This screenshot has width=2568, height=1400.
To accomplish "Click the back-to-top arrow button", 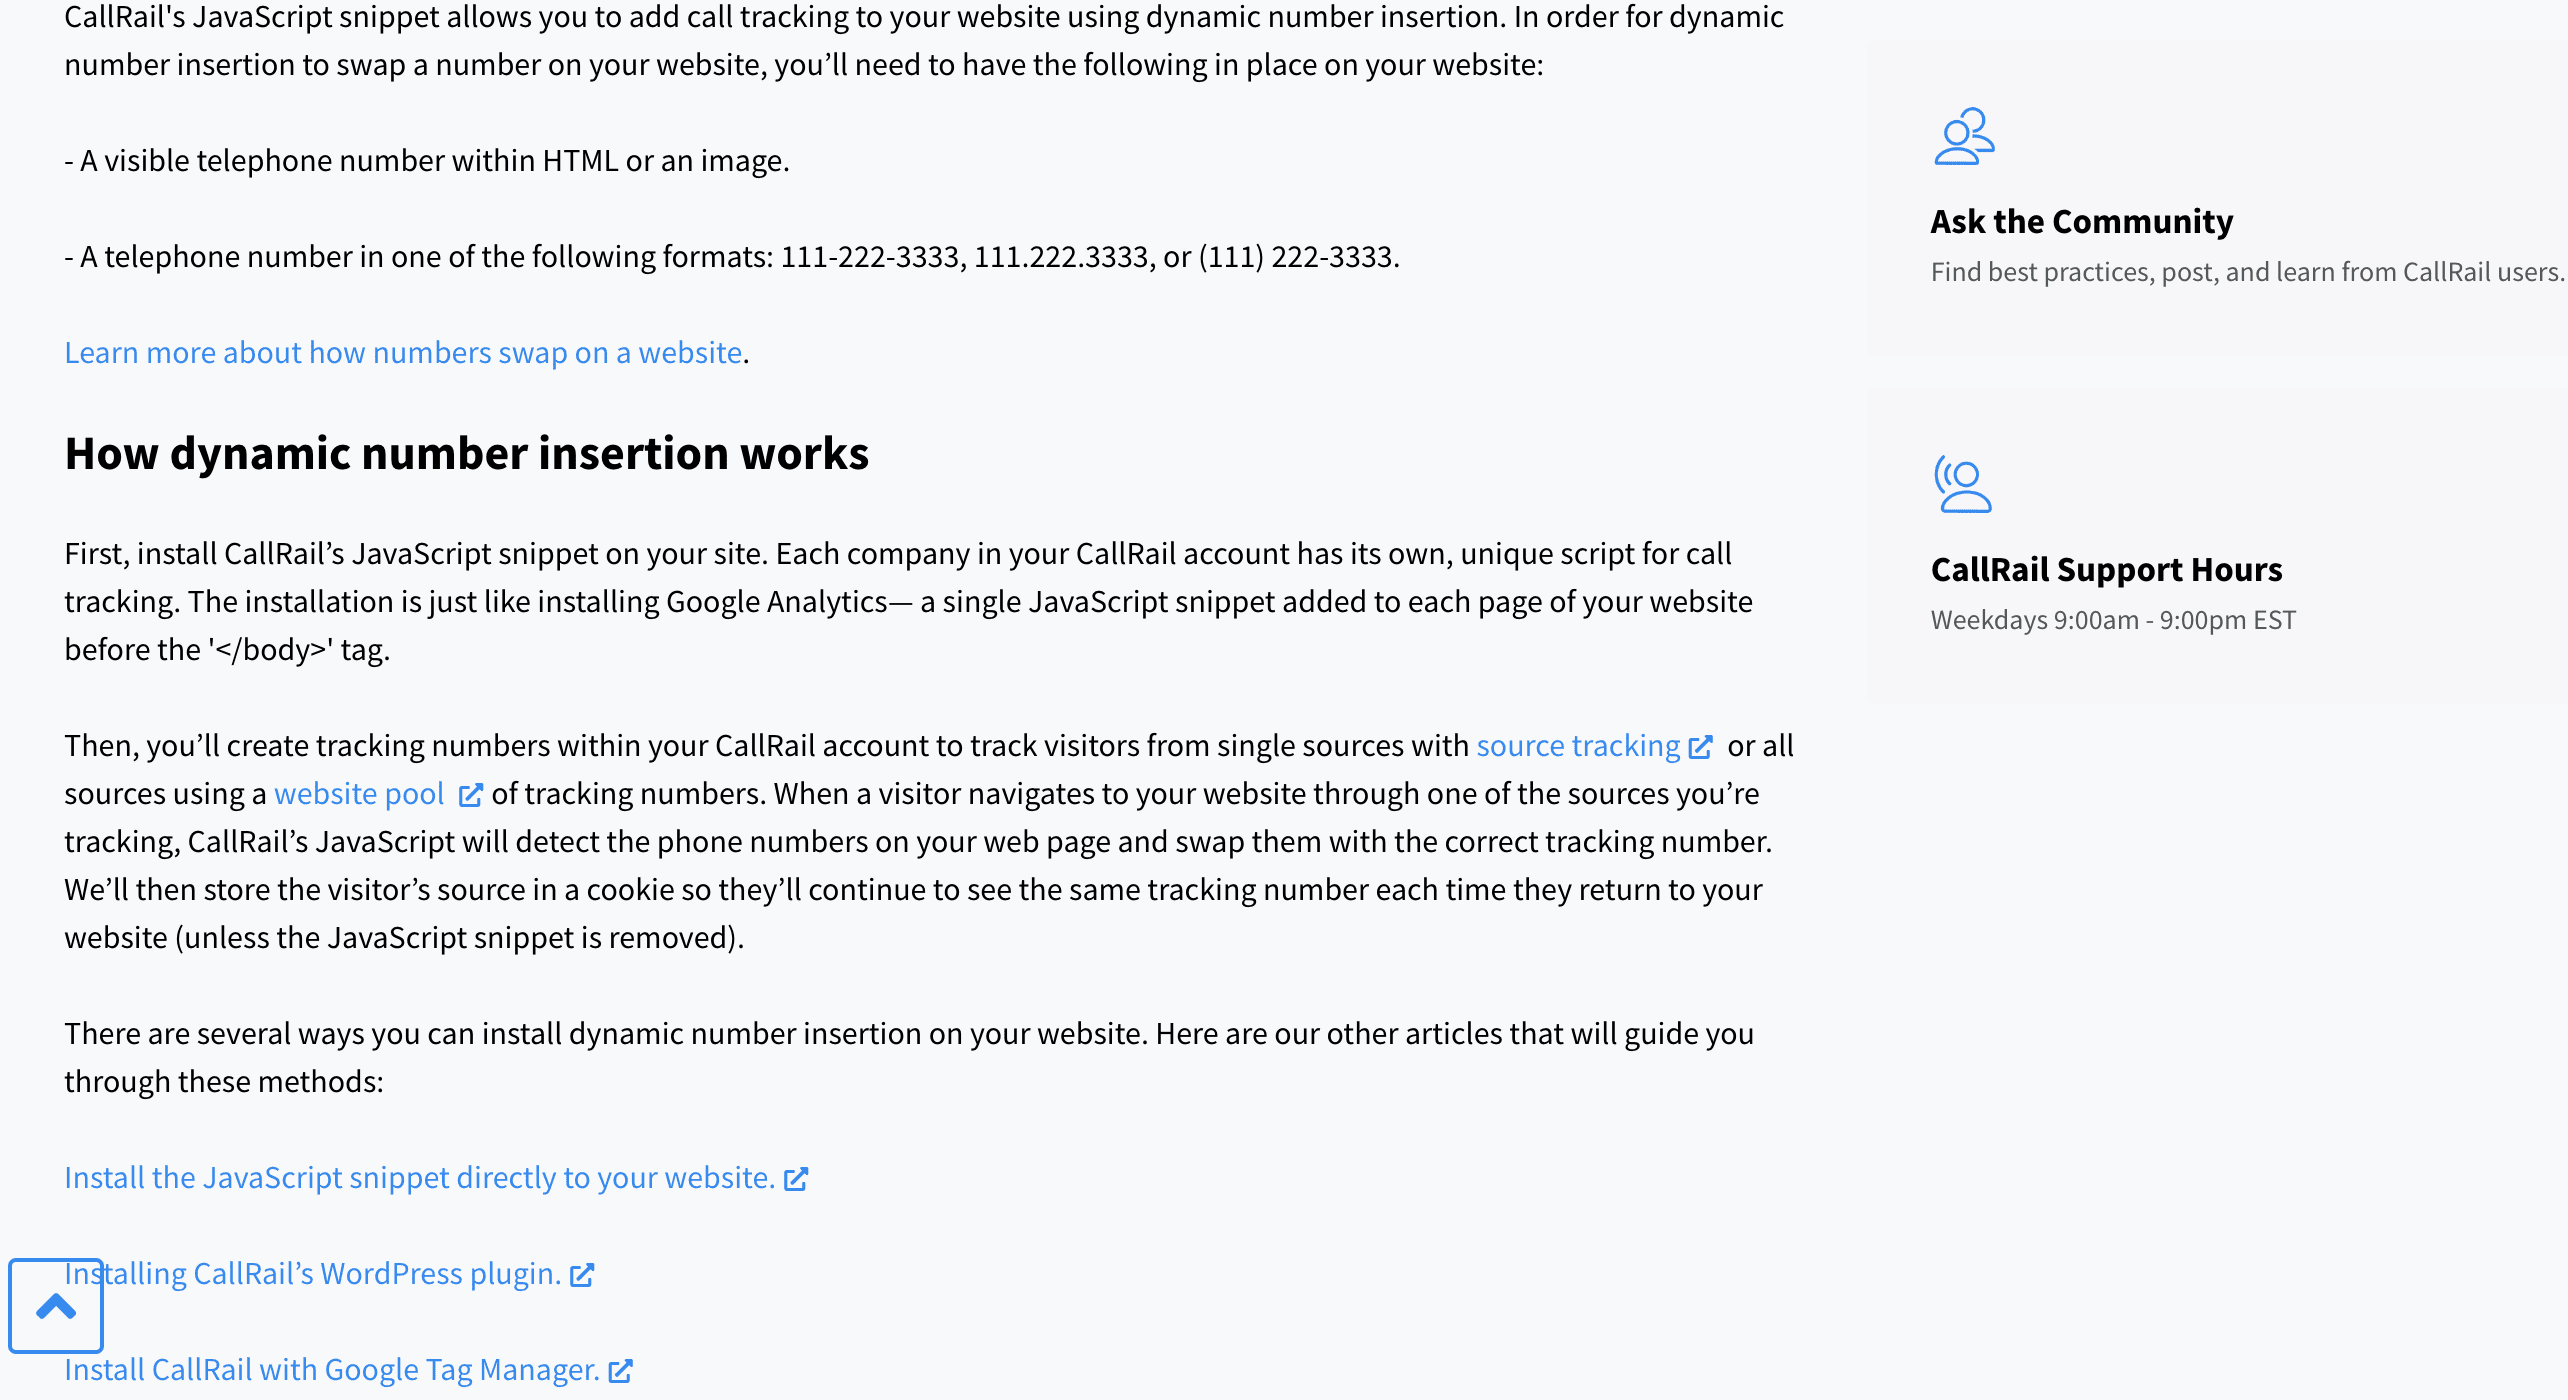I will (55, 1306).
